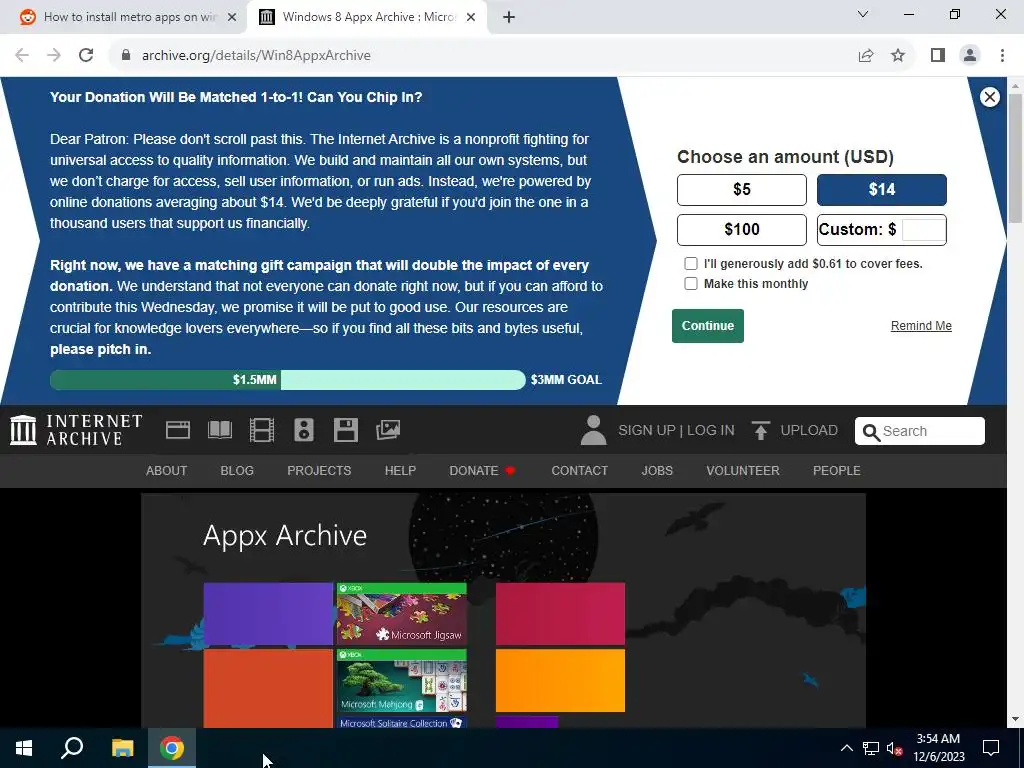
Task: Click the donation goal progress bar
Action: pyautogui.click(x=287, y=380)
